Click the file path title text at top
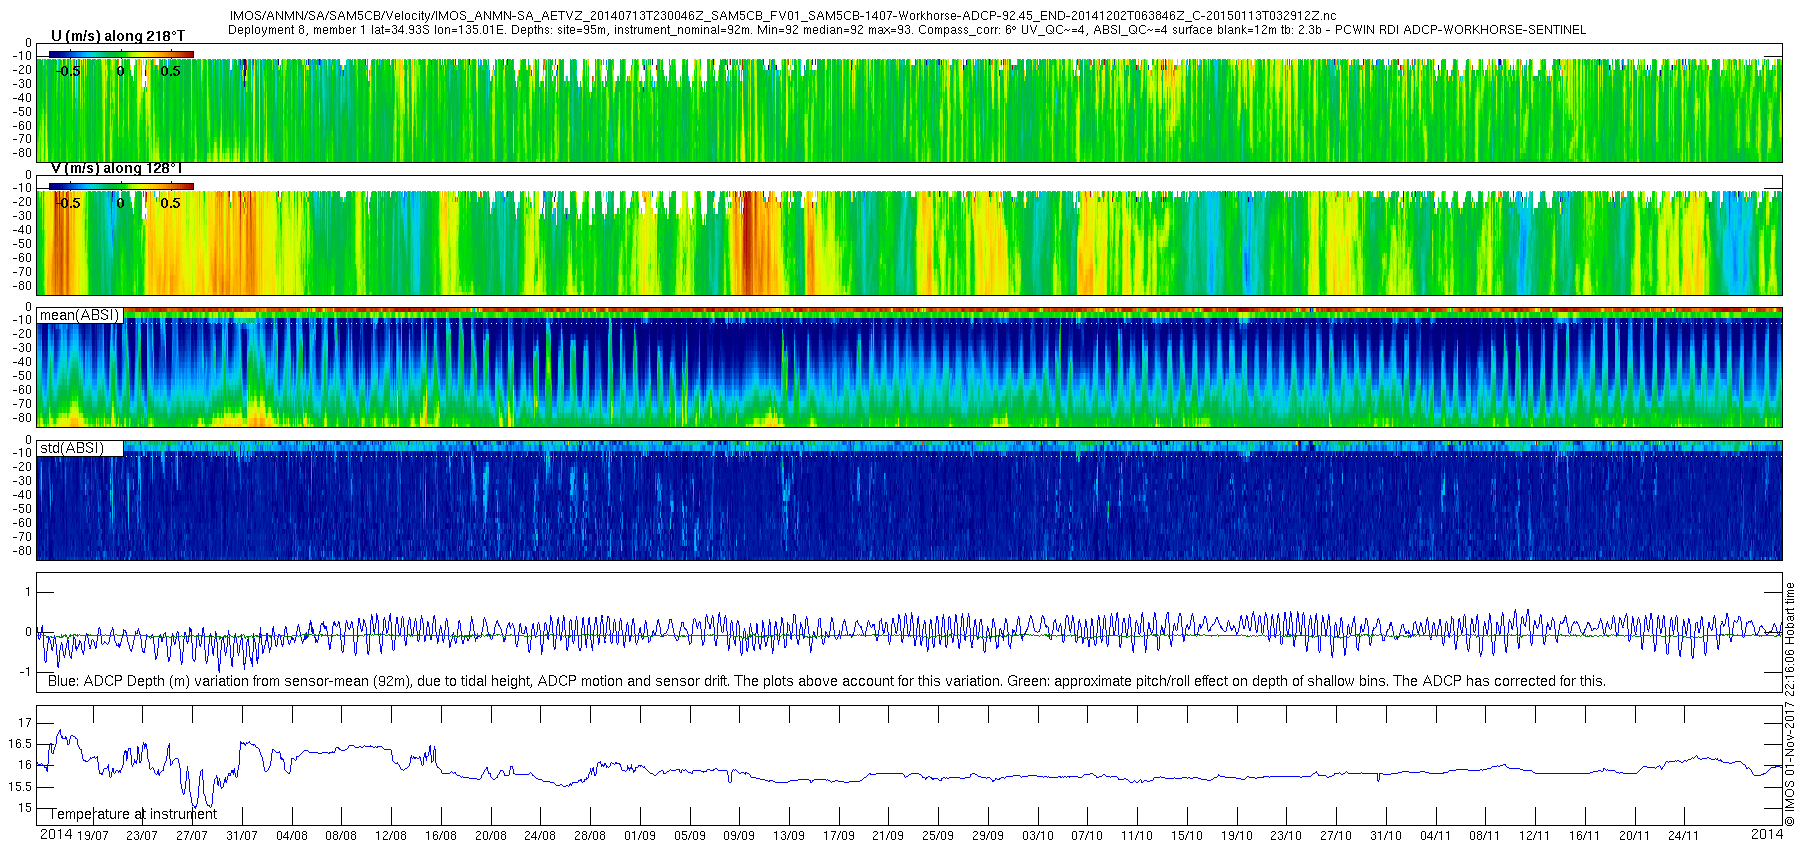 tap(783, 16)
